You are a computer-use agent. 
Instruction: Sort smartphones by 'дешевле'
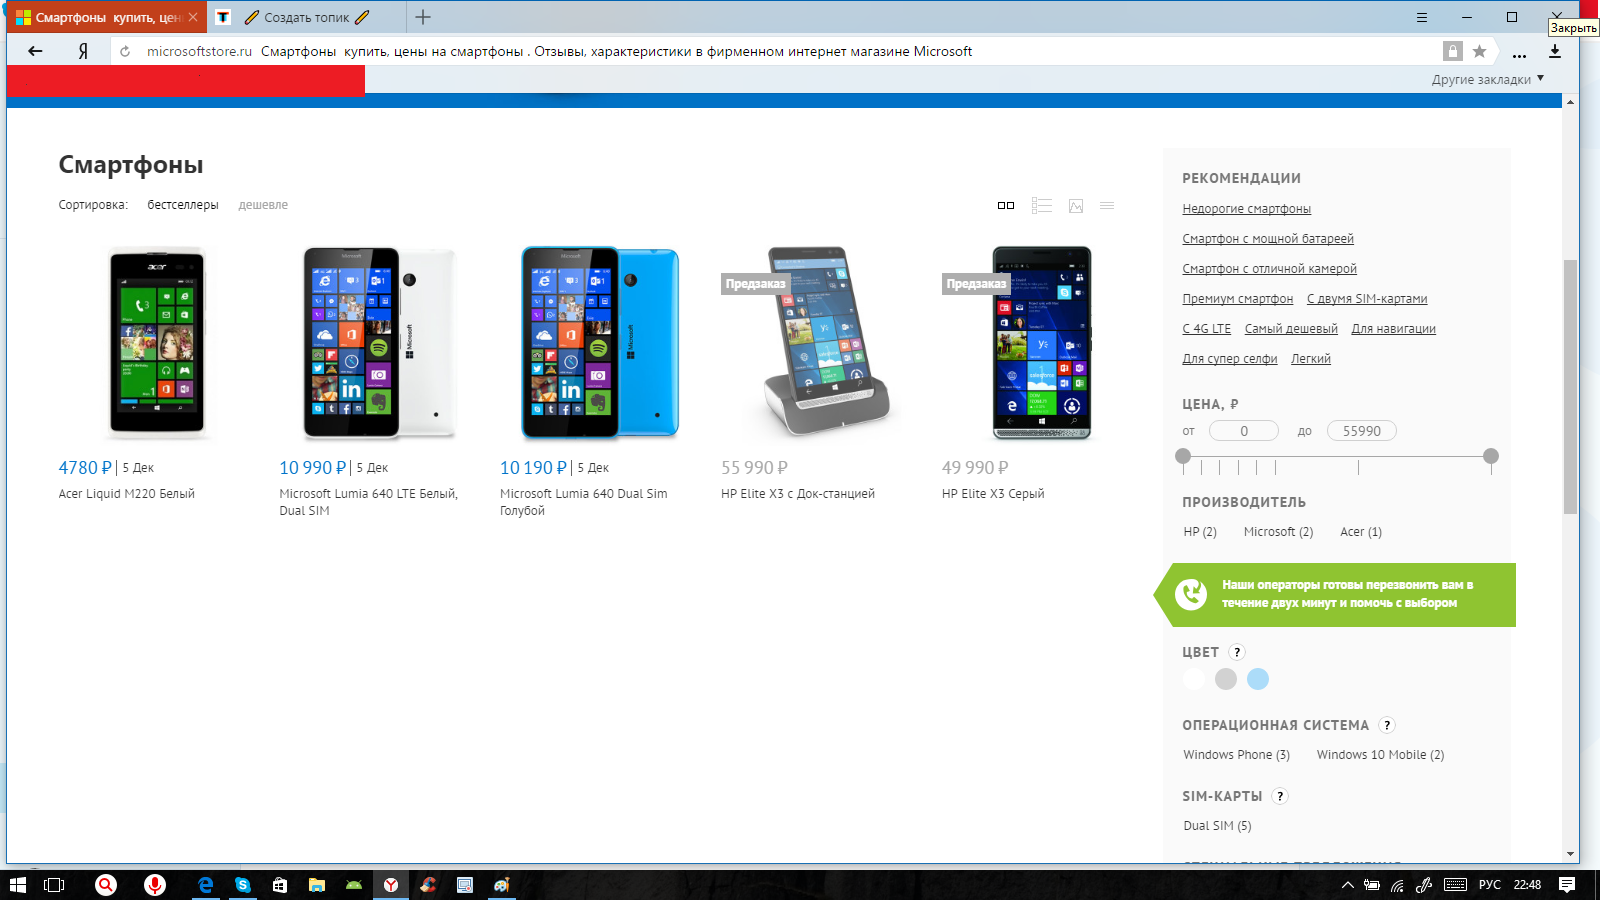tap(263, 205)
